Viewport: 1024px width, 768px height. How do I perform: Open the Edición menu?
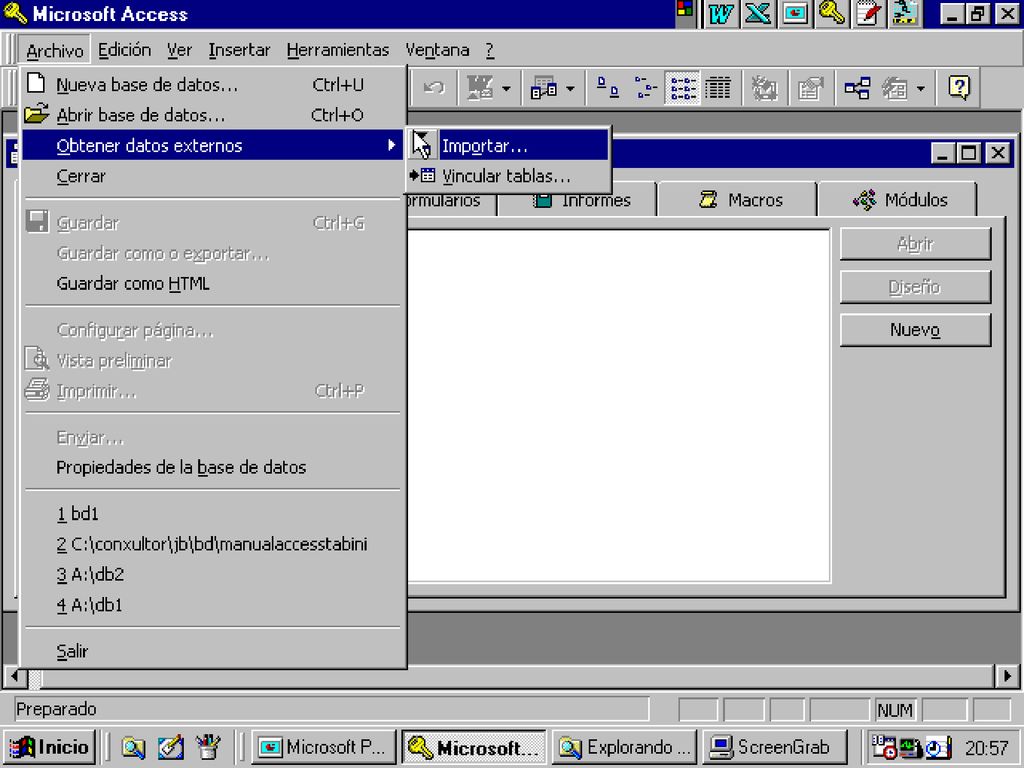(x=124, y=50)
